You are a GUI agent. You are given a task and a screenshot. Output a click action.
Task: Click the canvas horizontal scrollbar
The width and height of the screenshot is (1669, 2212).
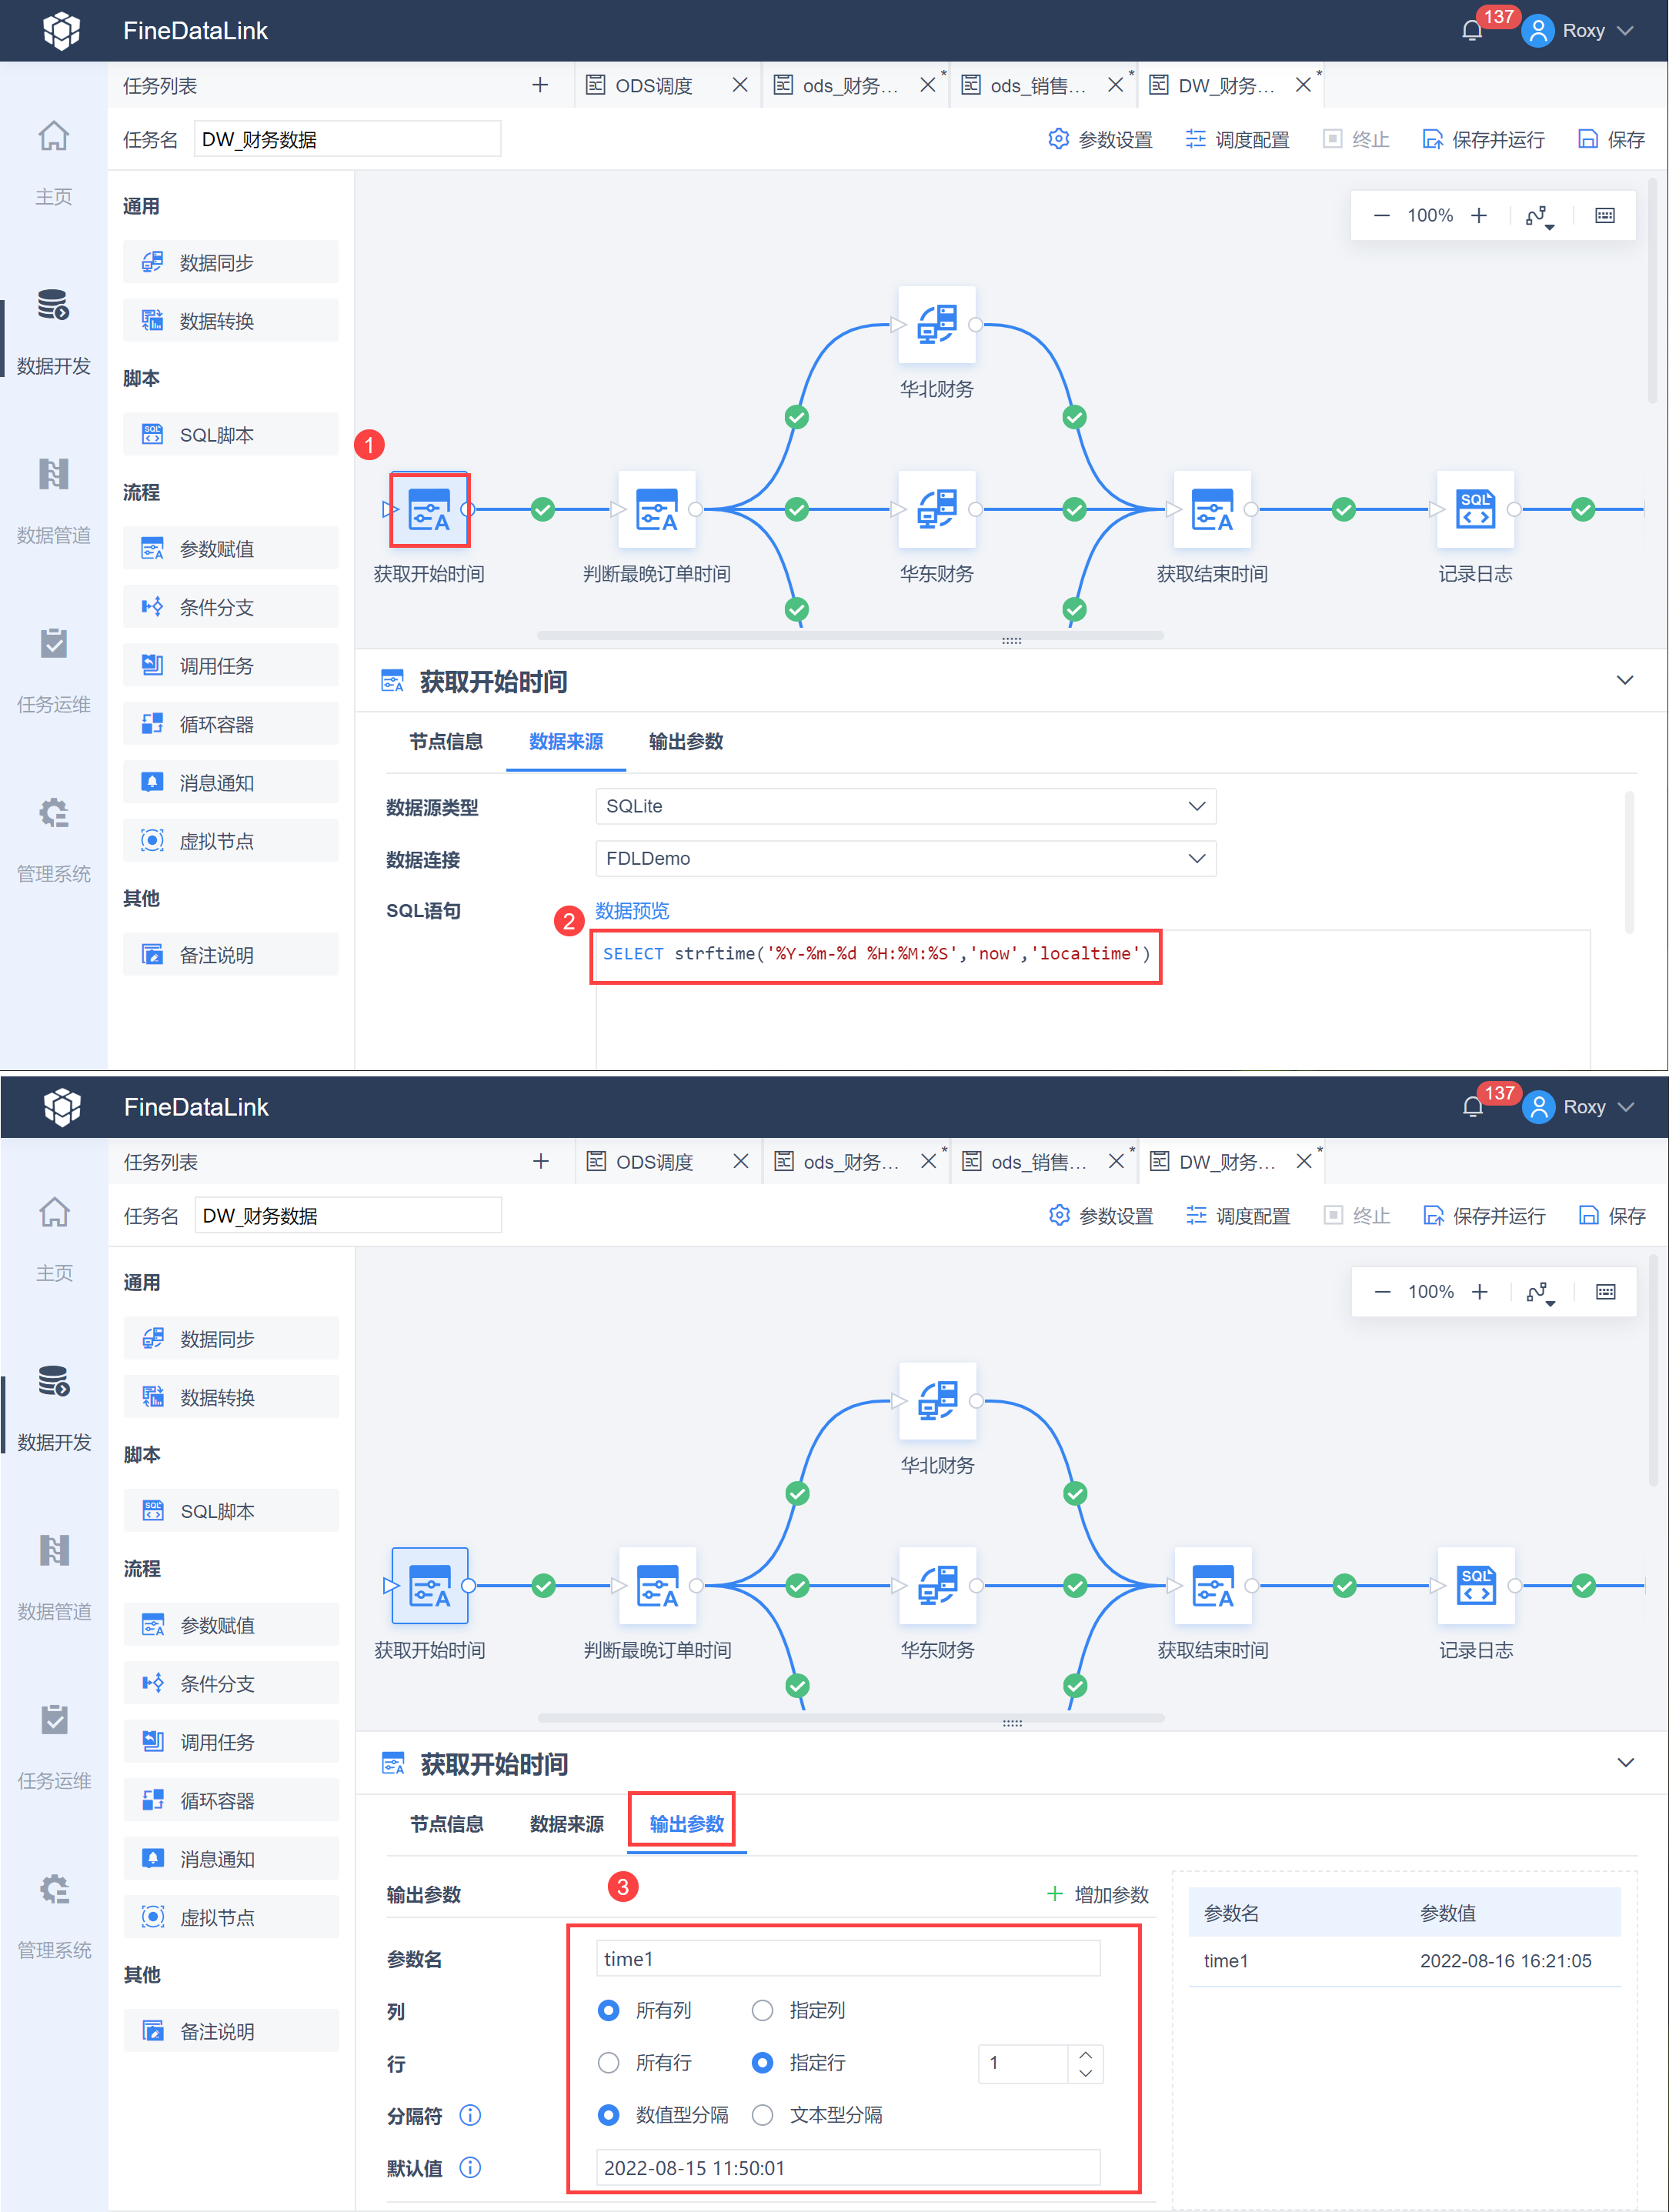point(850,636)
